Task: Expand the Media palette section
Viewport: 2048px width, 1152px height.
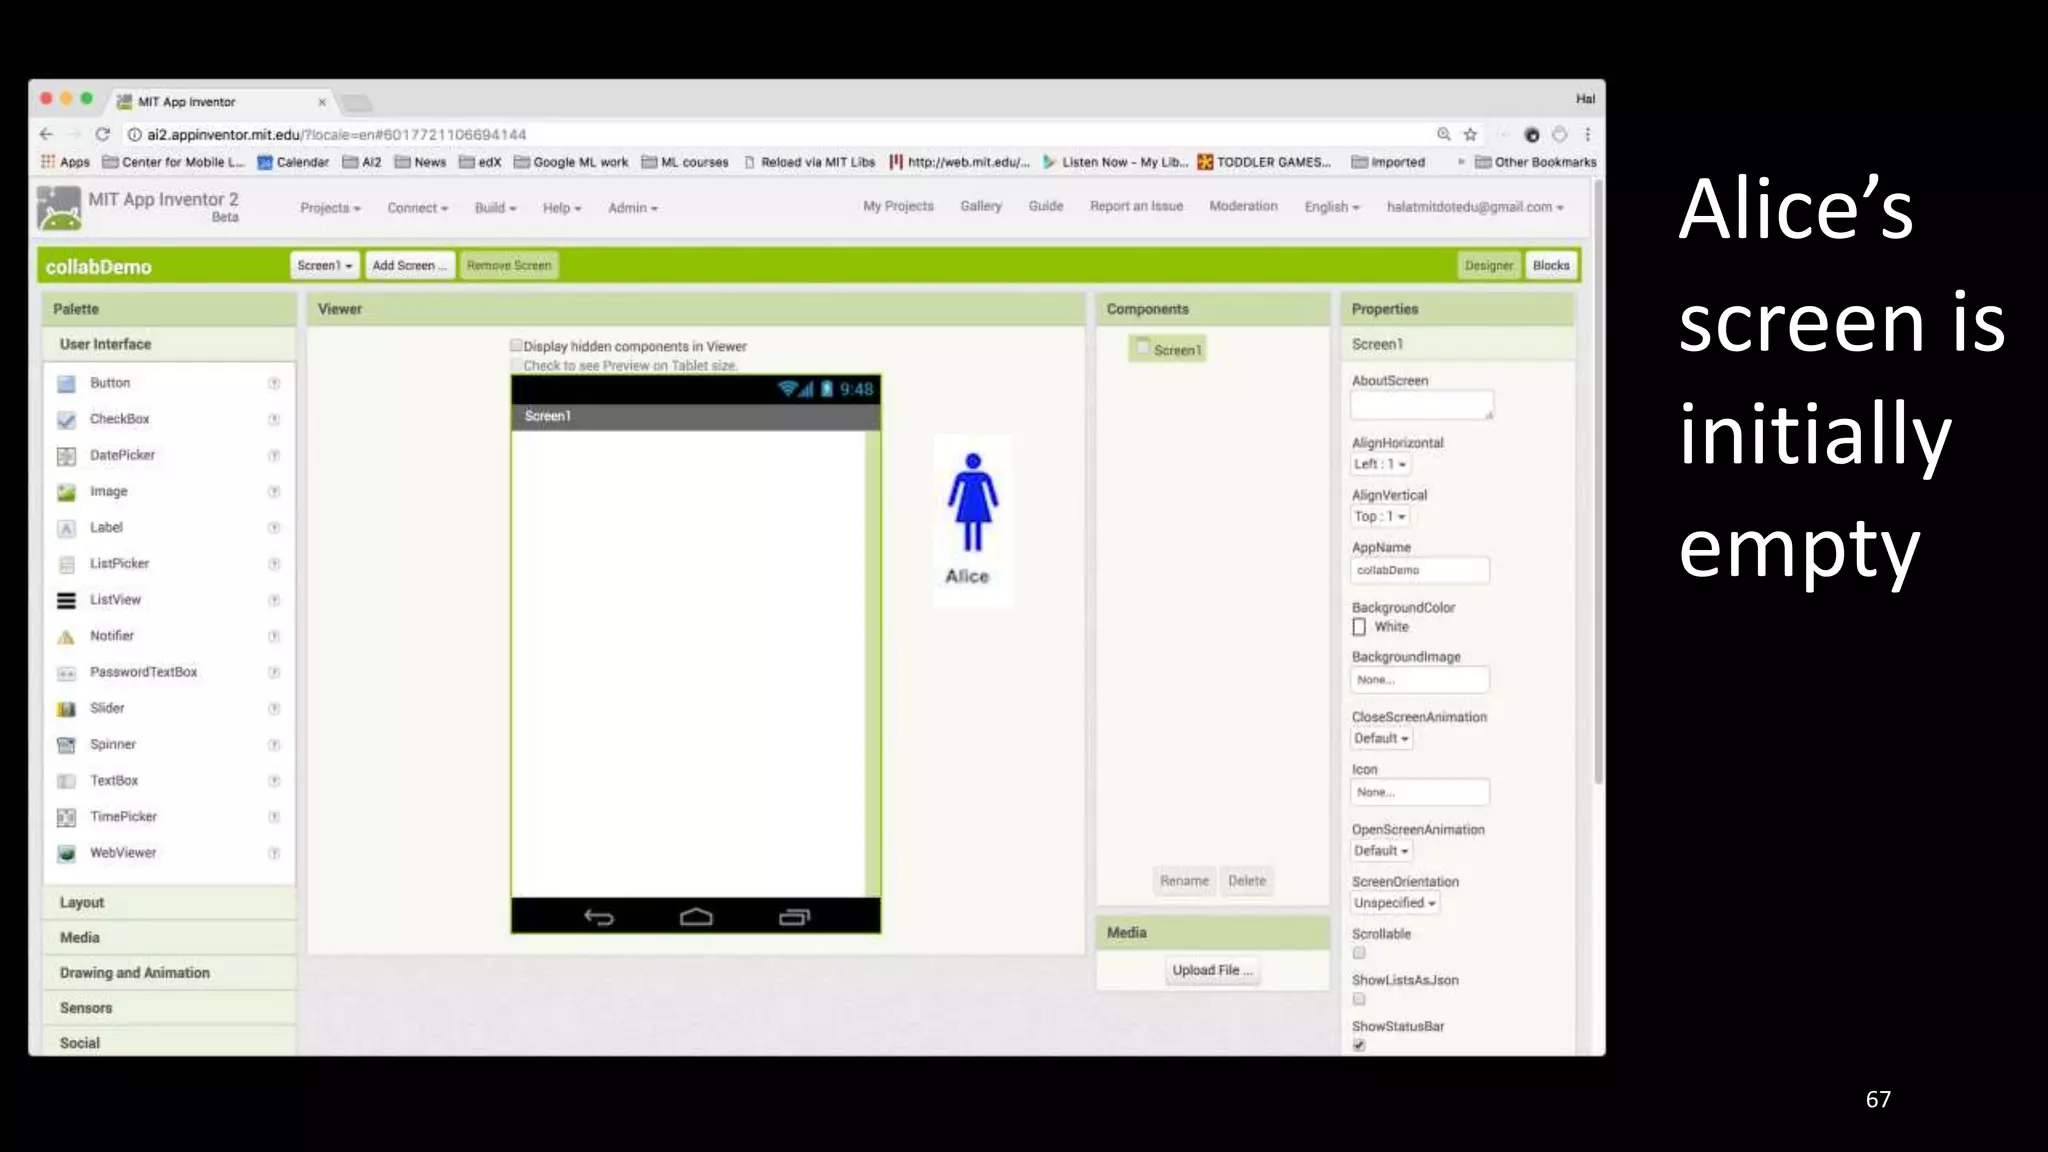Action: (x=169, y=937)
